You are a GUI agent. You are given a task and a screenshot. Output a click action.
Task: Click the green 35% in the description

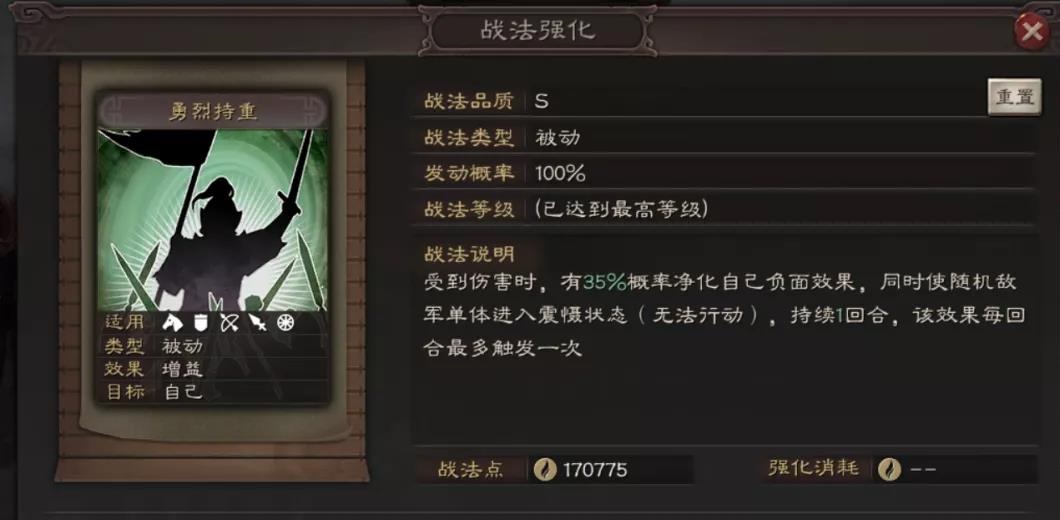click(604, 282)
